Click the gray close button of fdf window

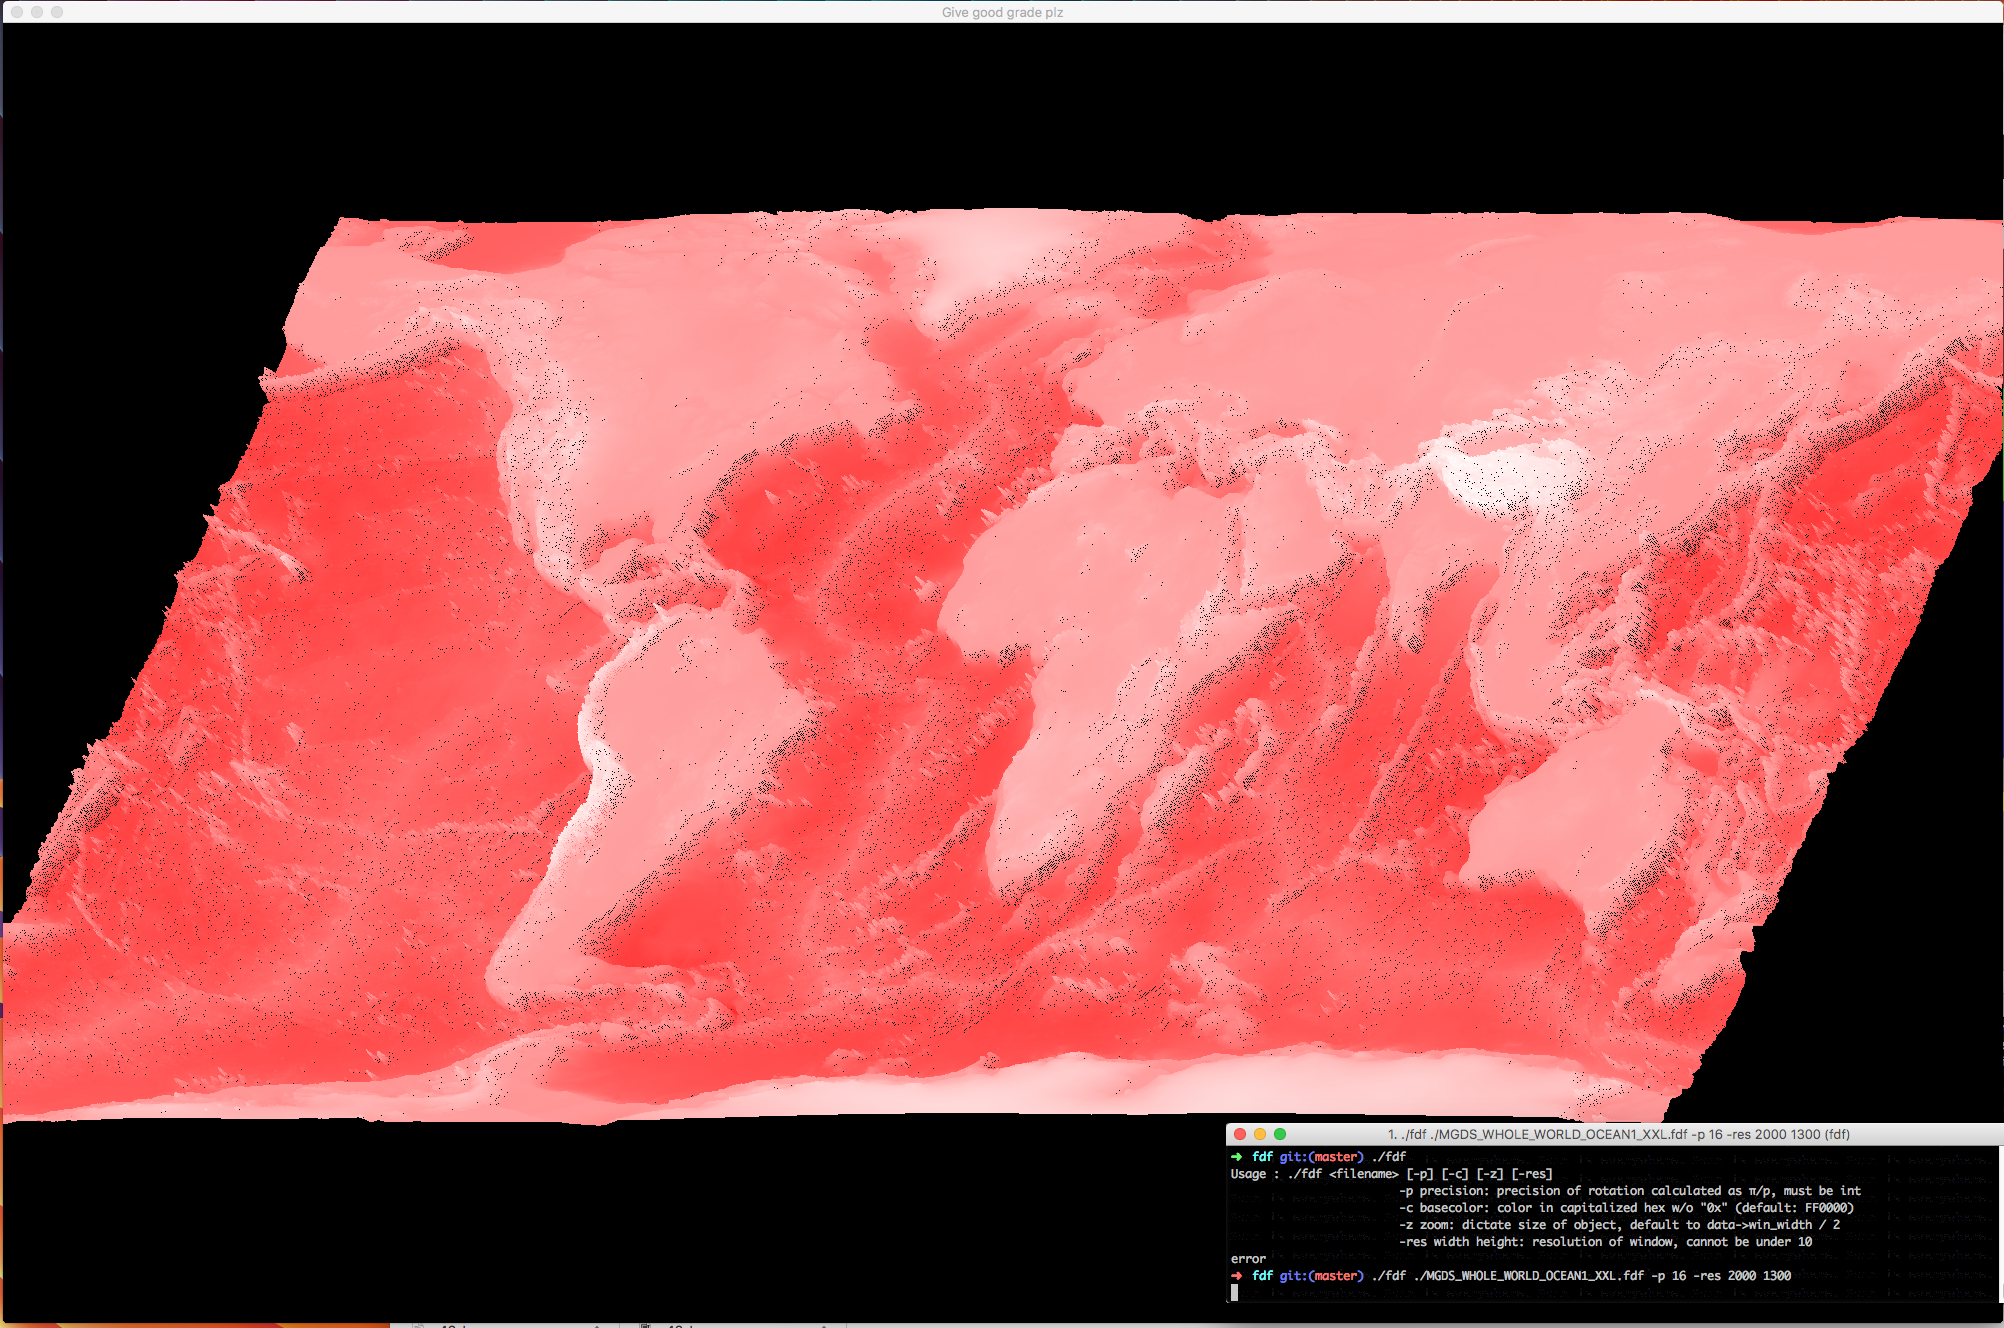[x=16, y=12]
